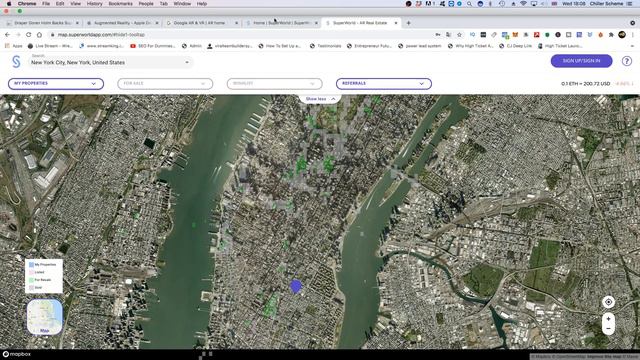Click the Apple menu icon
This screenshot has height=360, width=640.
tap(9, 4)
